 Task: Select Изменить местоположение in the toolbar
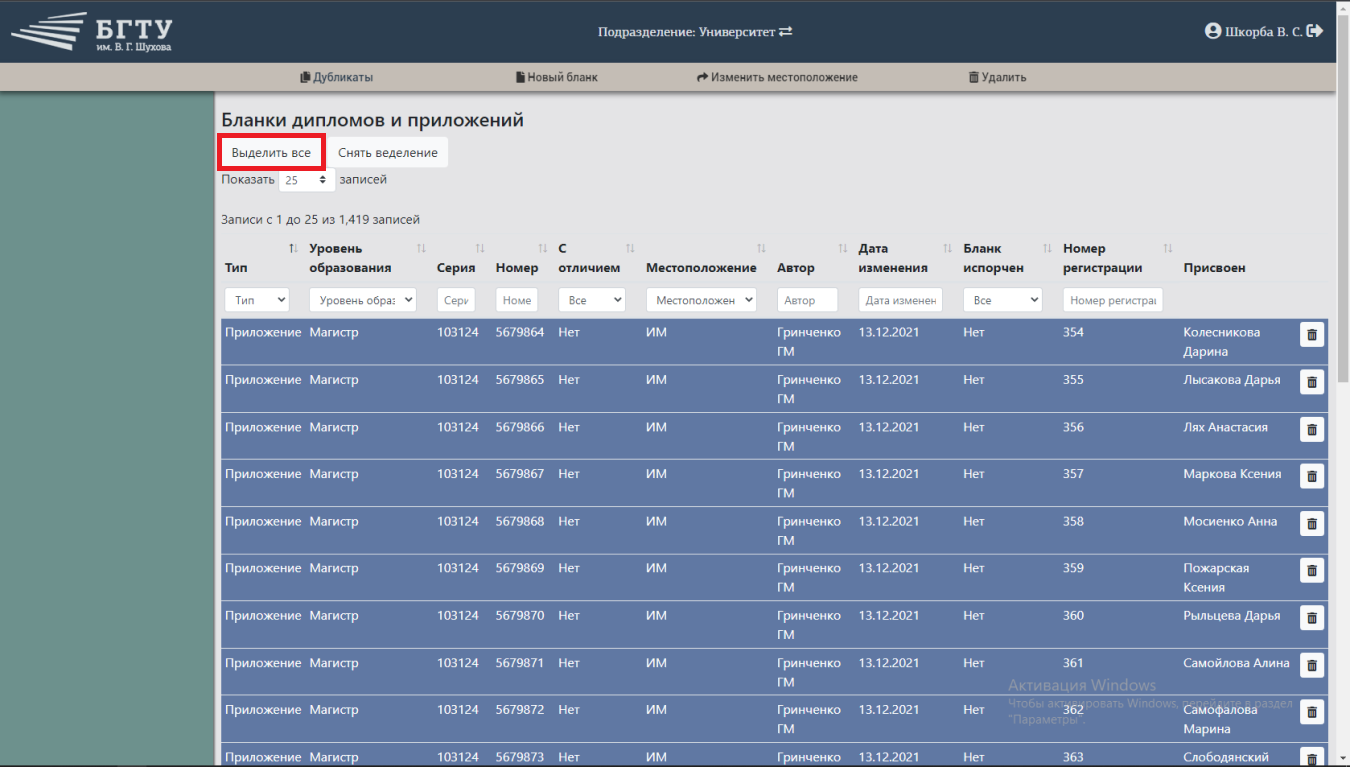tap(777, 77)
